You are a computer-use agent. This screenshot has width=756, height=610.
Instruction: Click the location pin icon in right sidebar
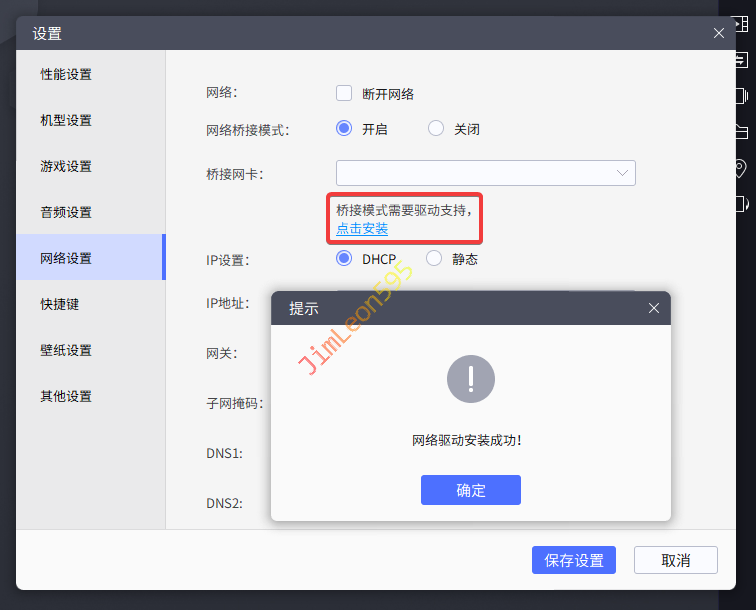[741, 168]
